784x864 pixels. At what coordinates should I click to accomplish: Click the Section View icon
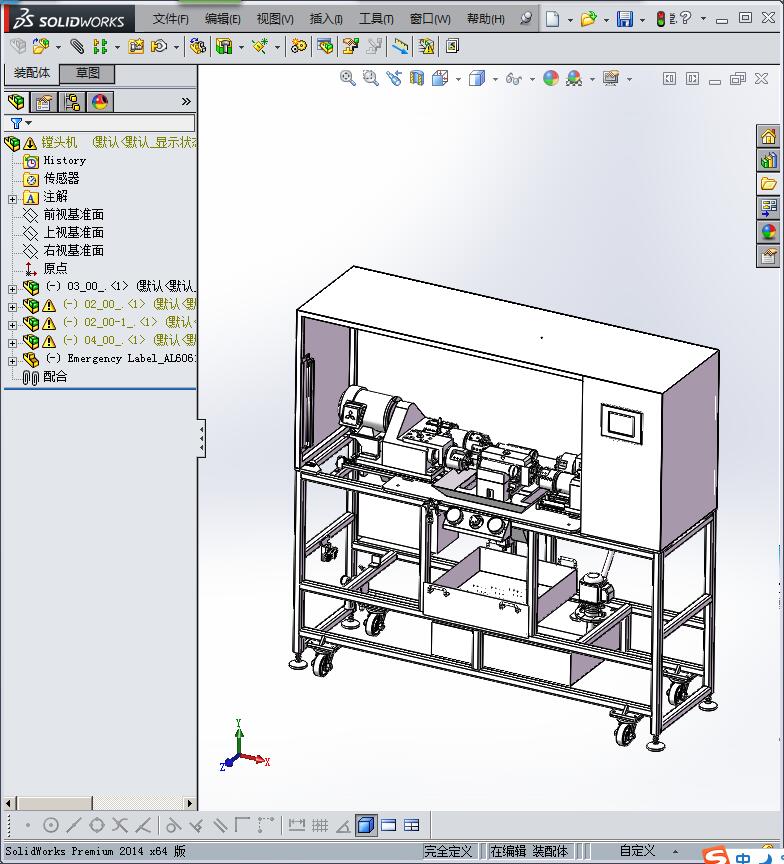pos(417,78)
